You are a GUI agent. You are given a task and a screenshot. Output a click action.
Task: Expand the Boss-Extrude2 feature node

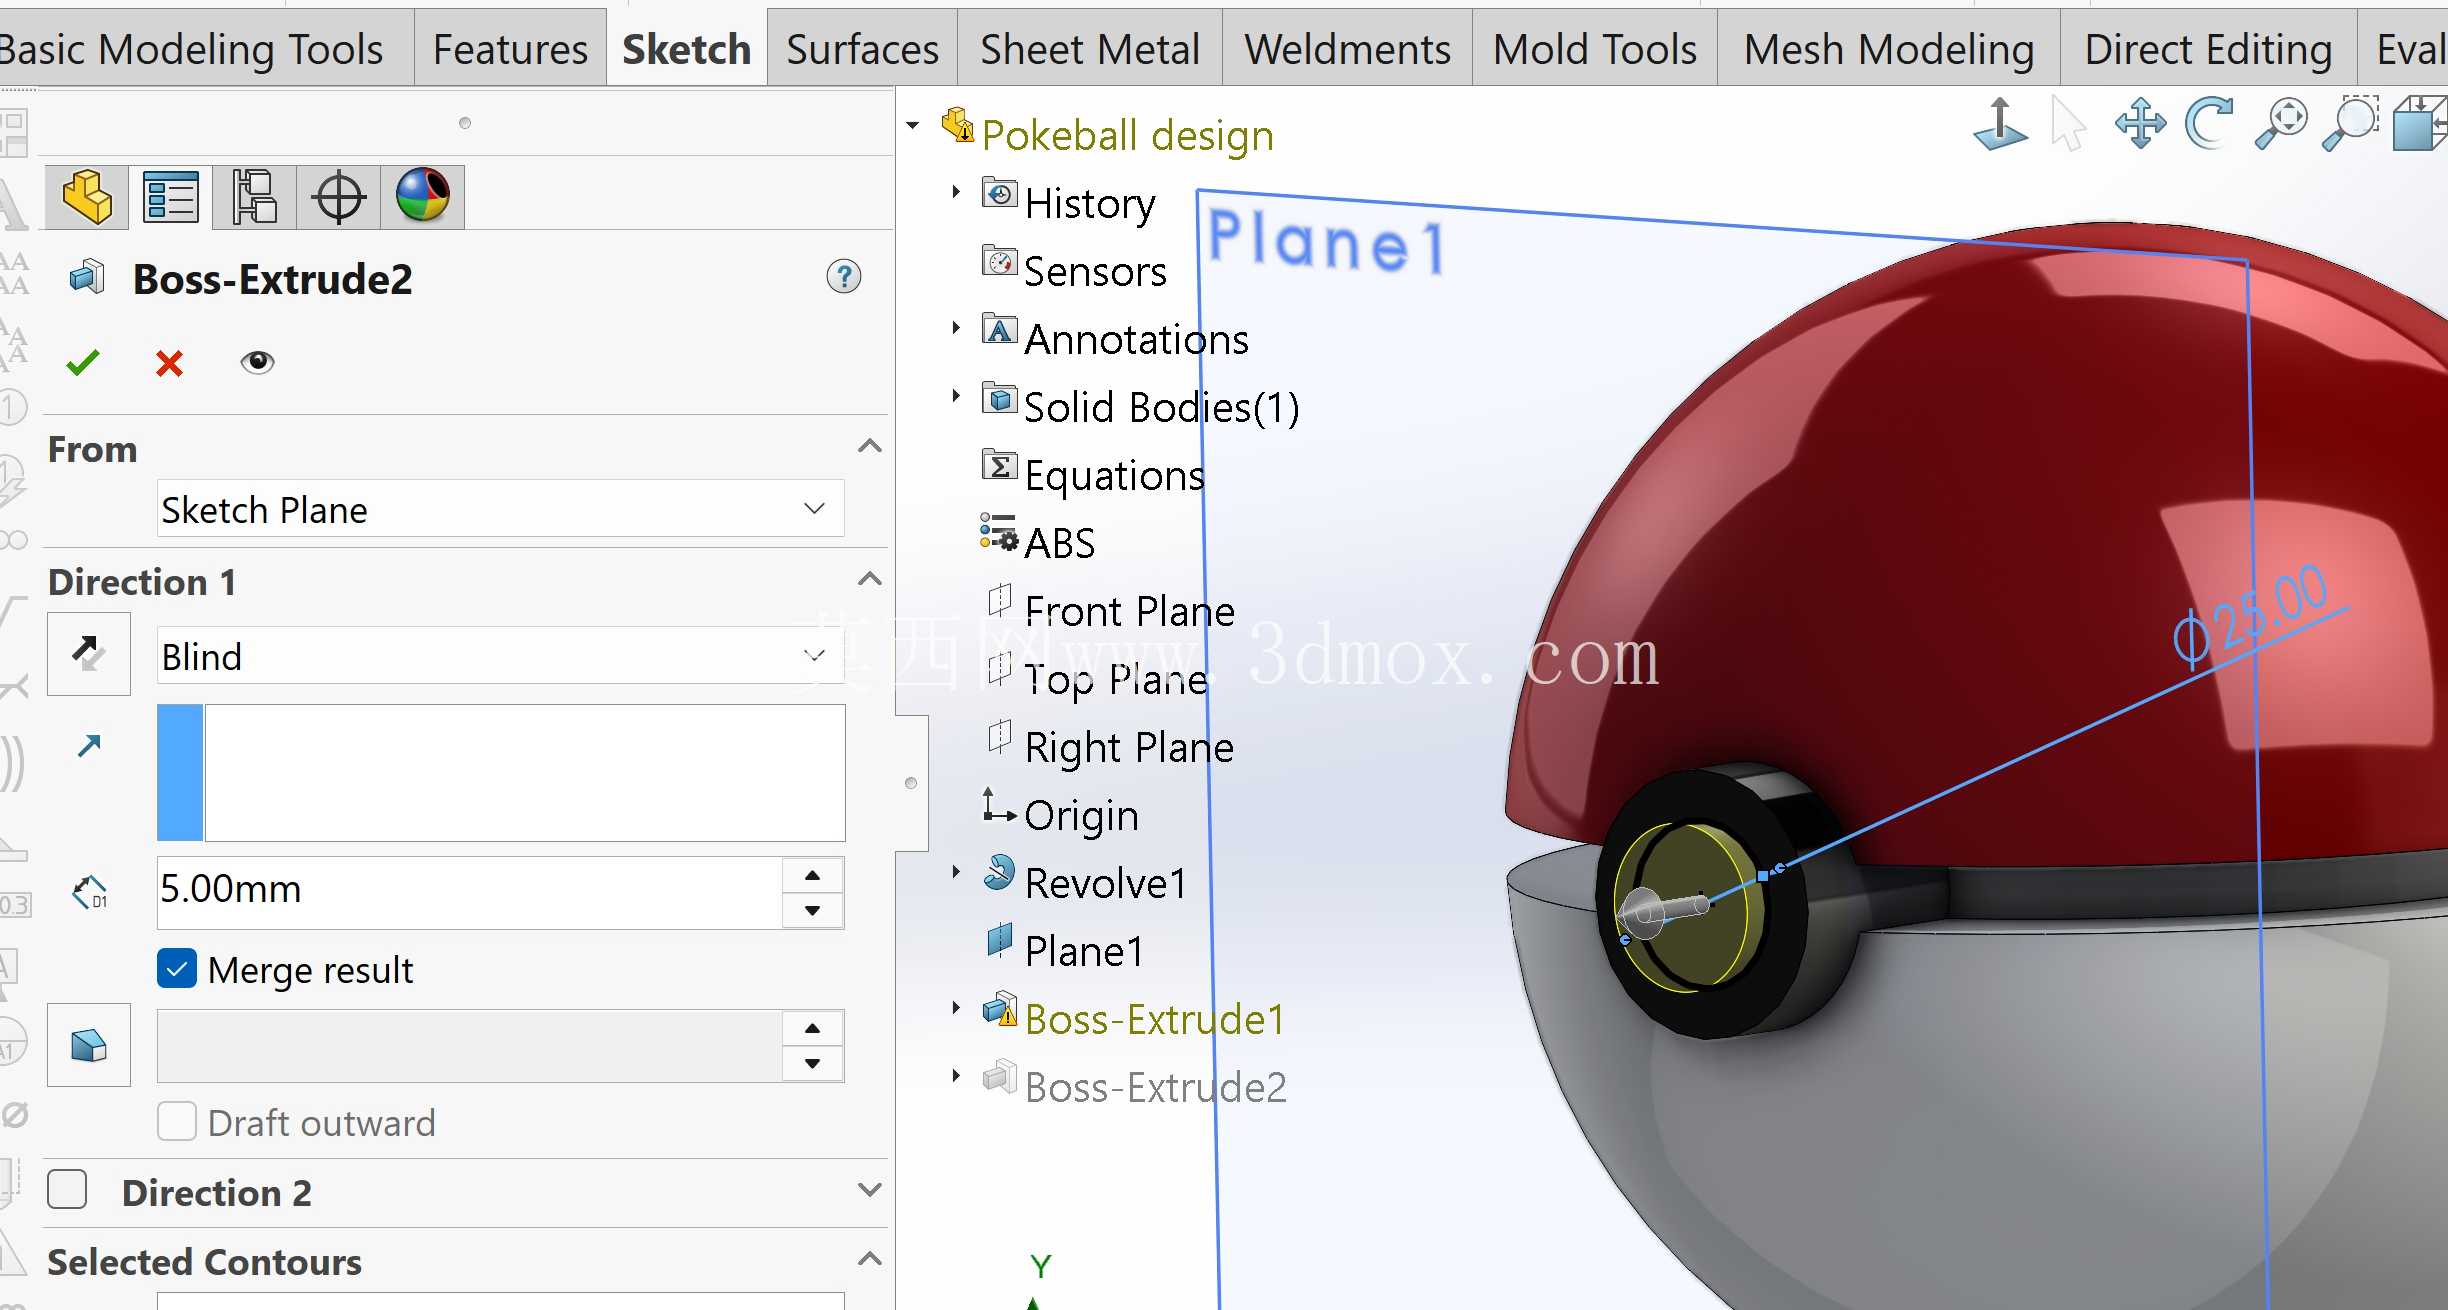click(956, 1076)
